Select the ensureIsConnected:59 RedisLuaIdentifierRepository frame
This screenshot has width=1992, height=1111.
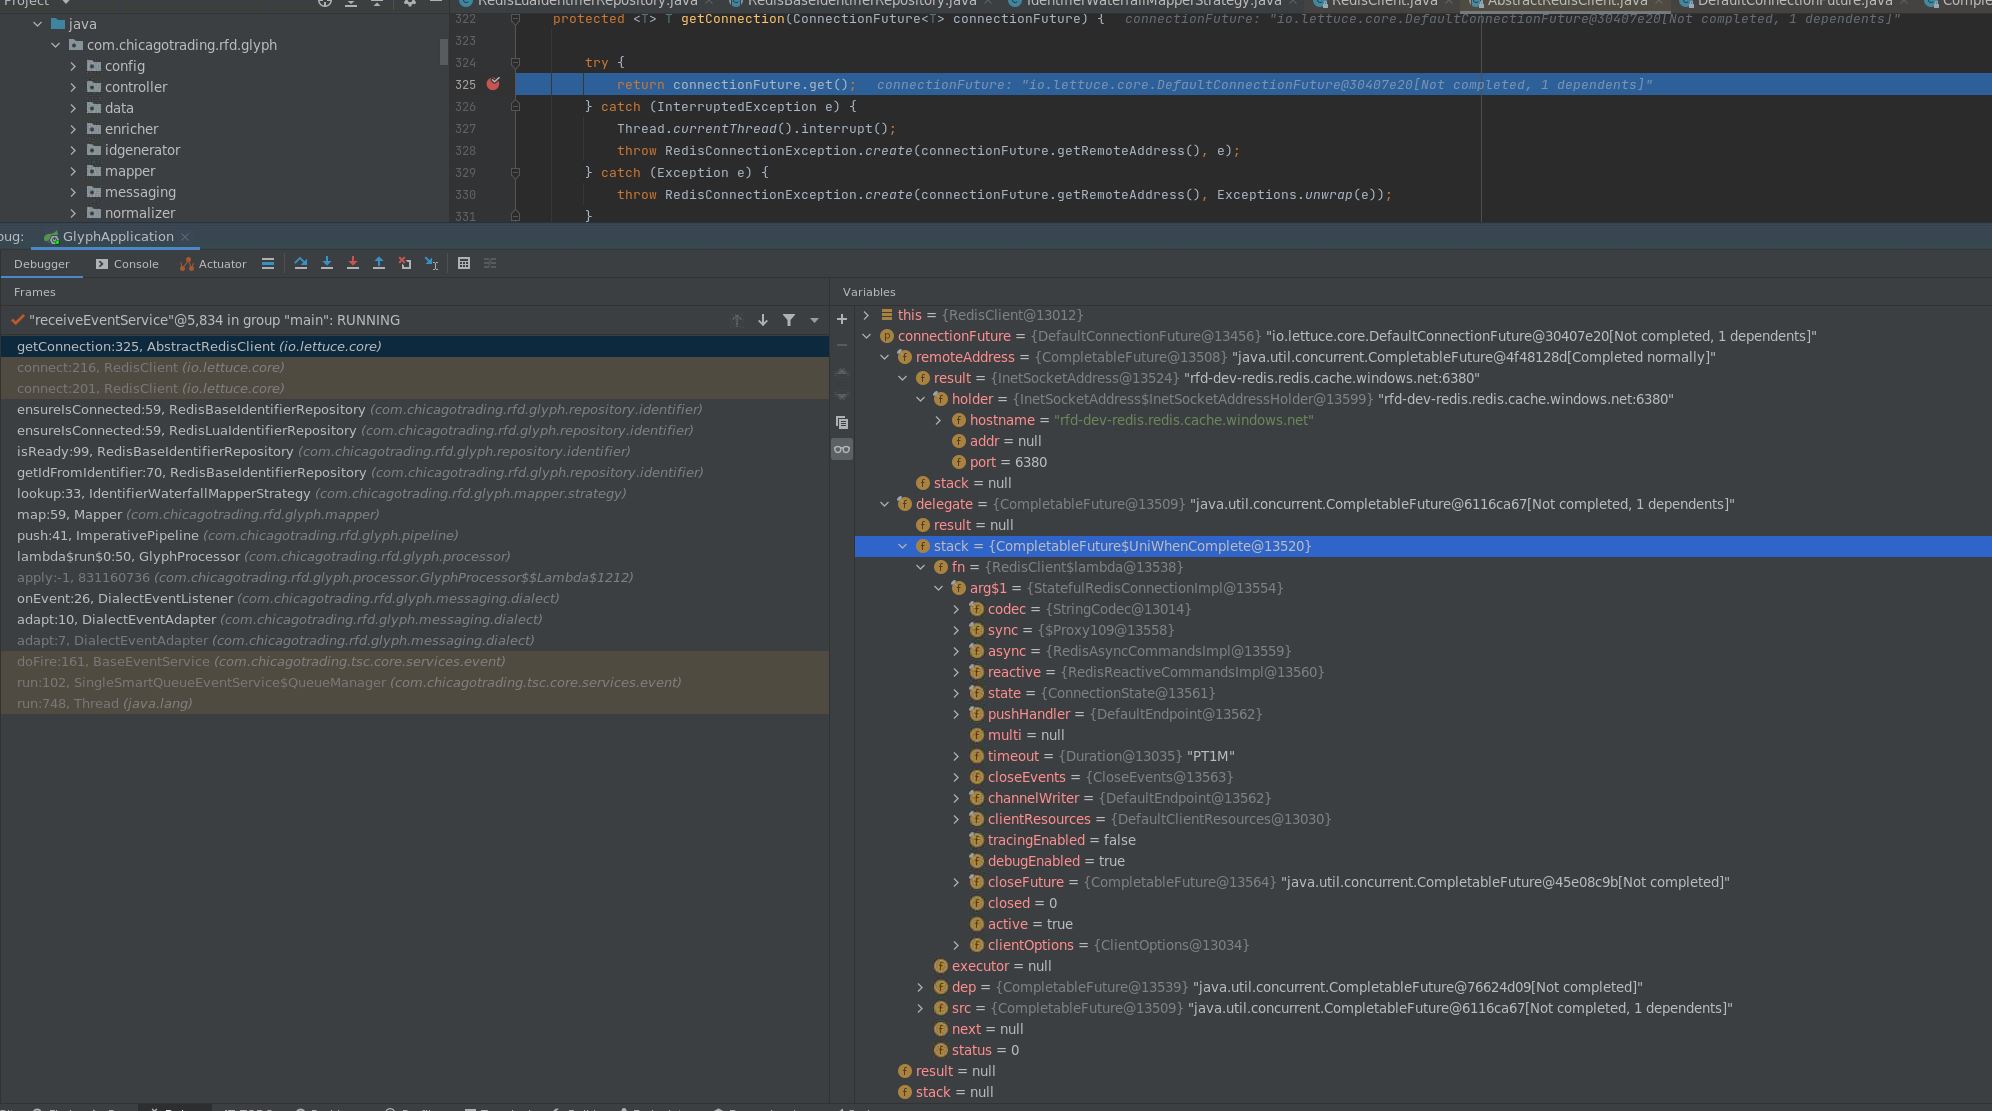(x=186, y=430)
